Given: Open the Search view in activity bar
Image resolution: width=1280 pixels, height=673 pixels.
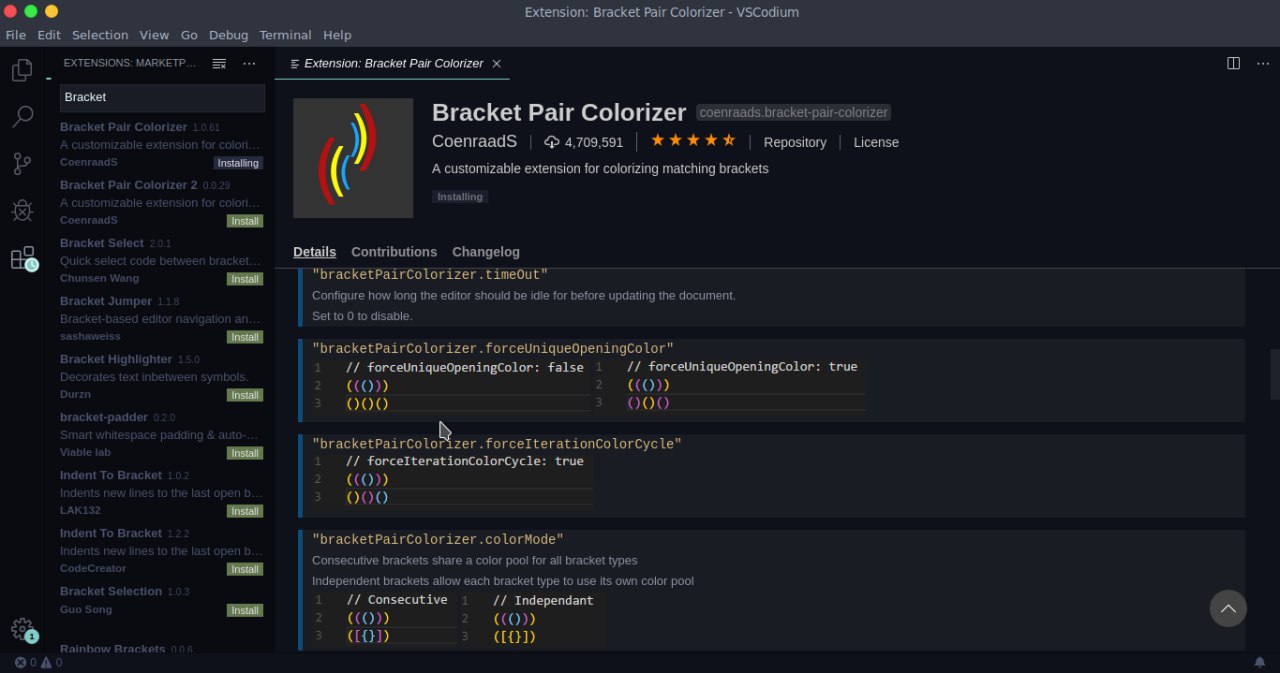Looking at the screenshot, I should [22, 117].
